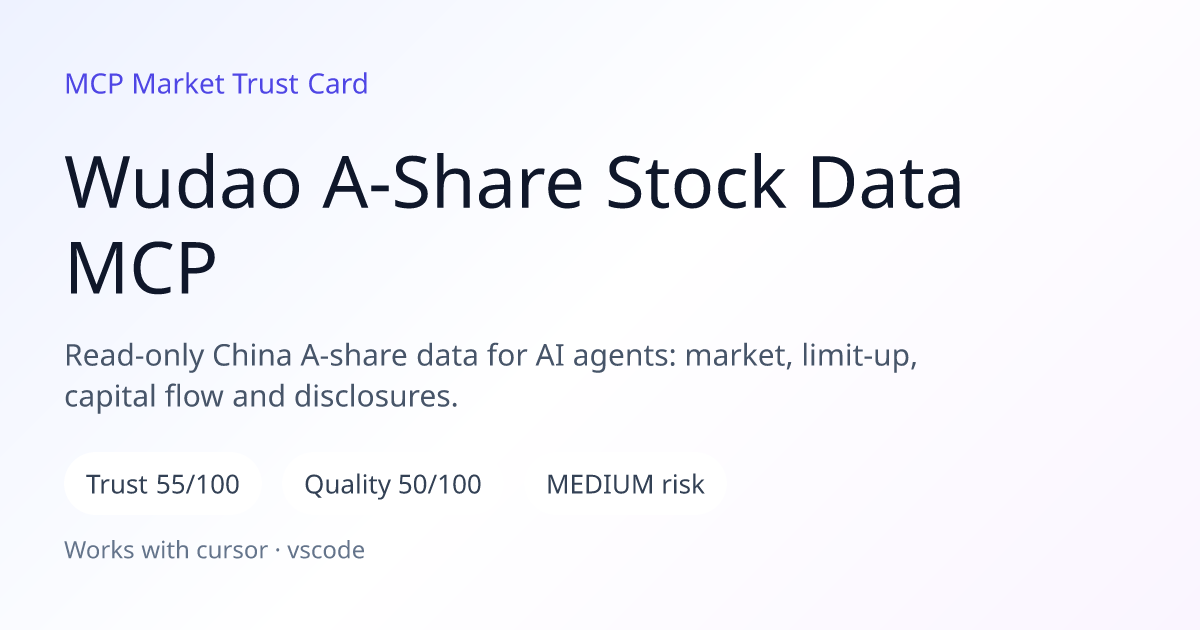The width and height of the screenshot is (1200, 630).
Task: Click the Wudao A-Share Stock Data title
Action: pos(514,183)
